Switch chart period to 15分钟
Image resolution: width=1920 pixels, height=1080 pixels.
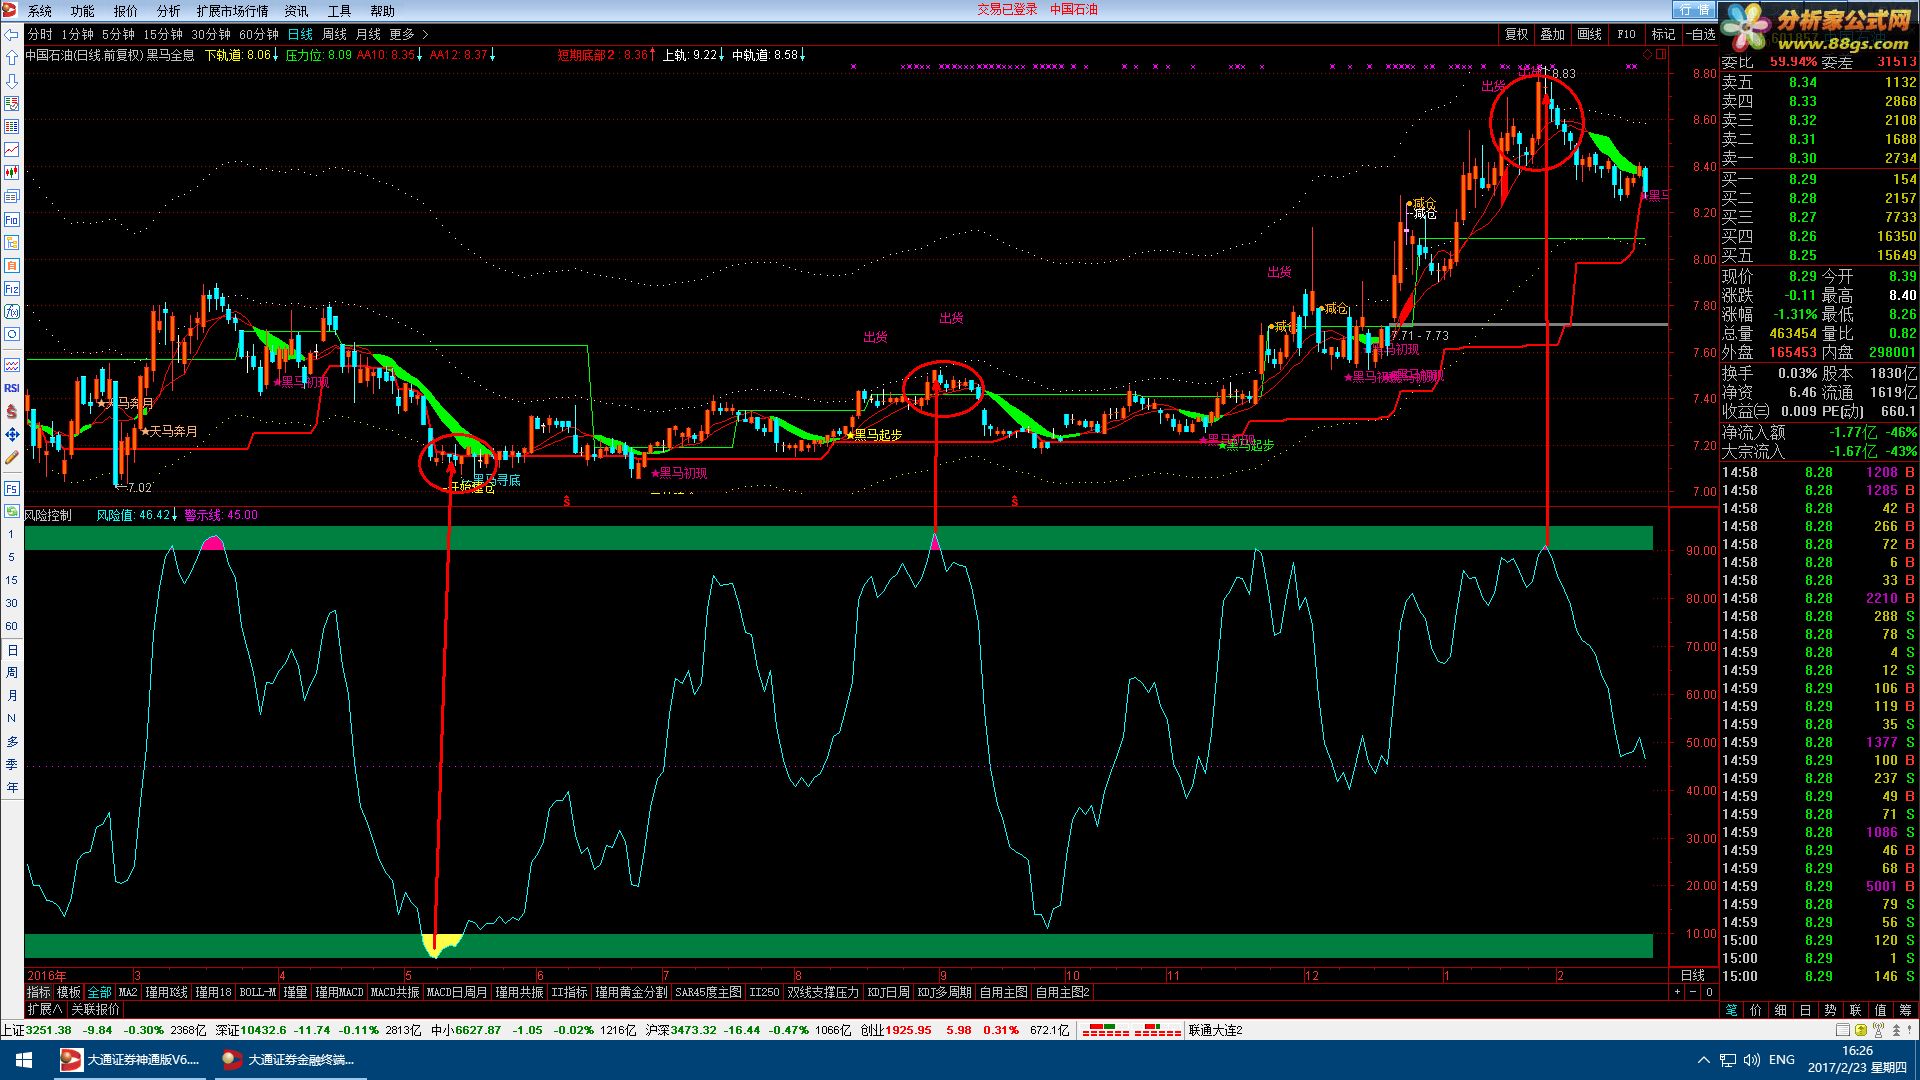(163, 34)
